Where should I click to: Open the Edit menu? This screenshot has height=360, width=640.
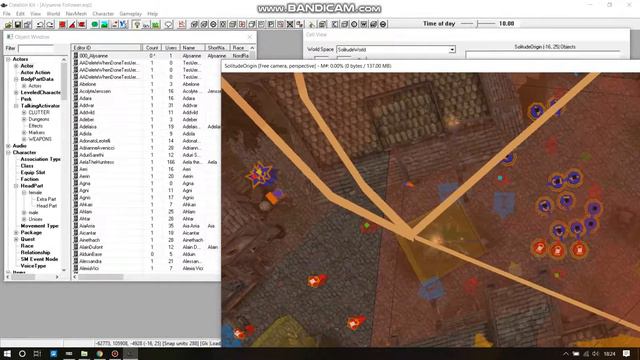(x=20, y=13)
